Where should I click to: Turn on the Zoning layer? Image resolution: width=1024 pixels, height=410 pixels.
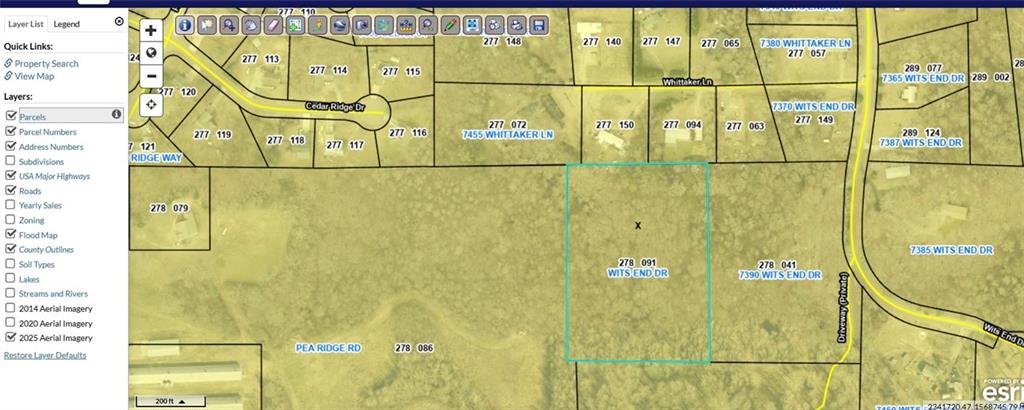(x=10, y=219)
